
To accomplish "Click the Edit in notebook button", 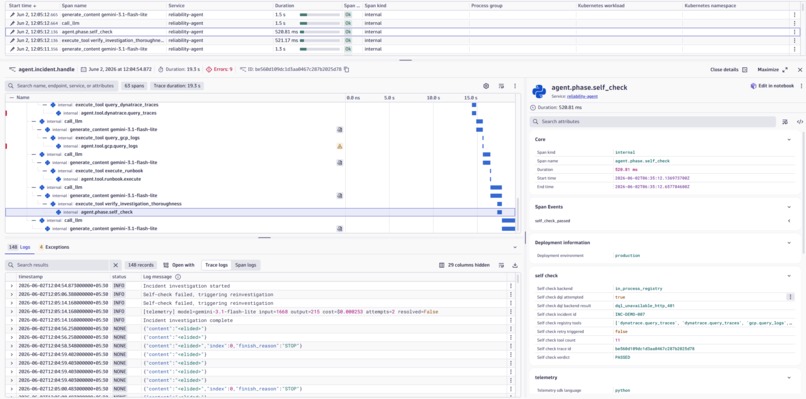I will (x=772, y=86).
